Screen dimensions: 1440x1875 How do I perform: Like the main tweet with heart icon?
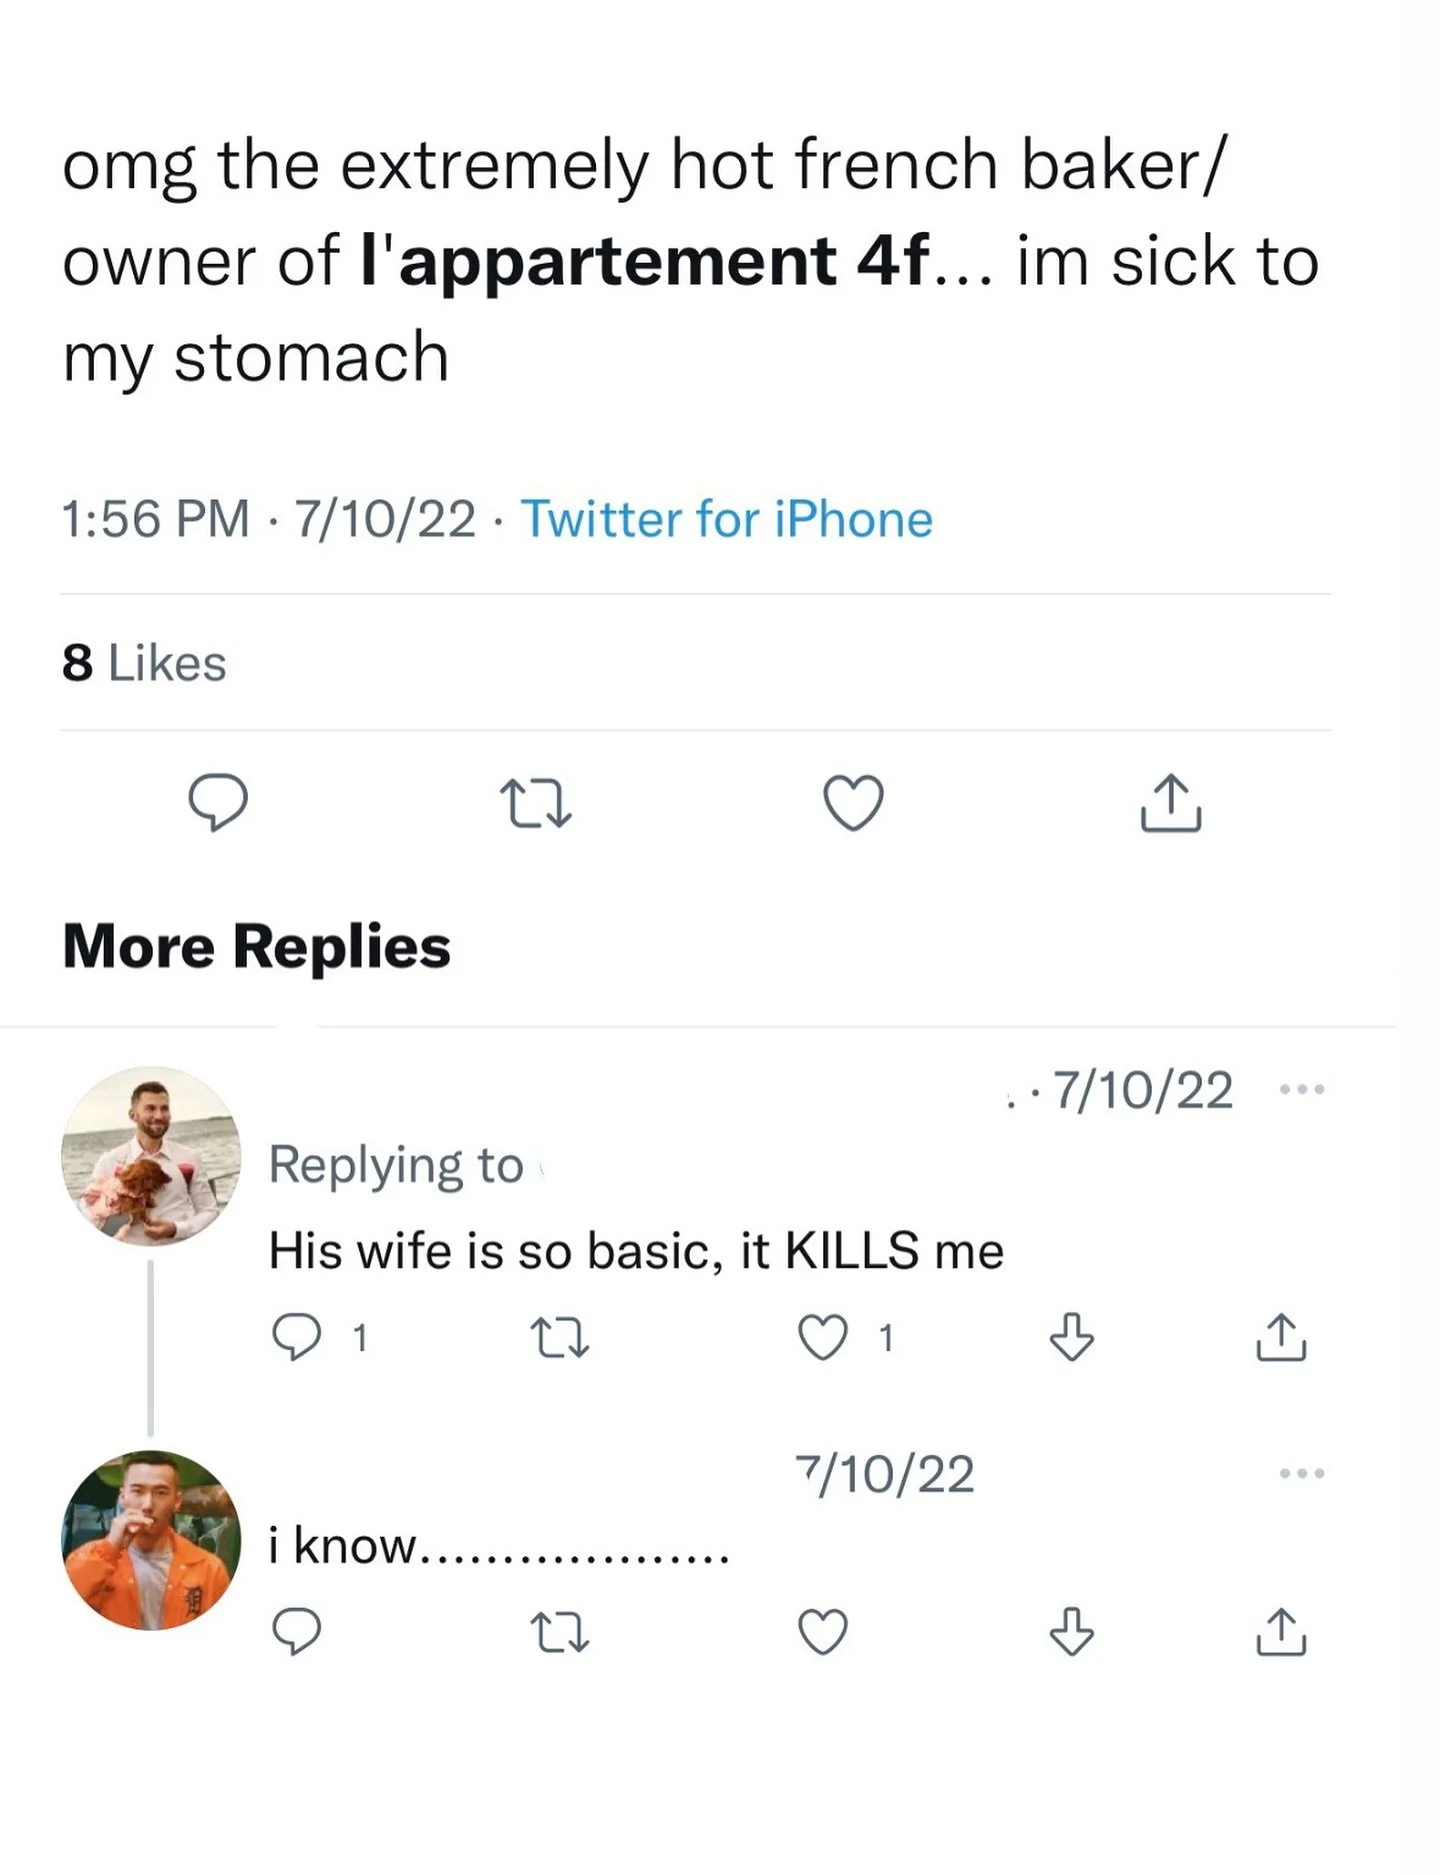click(853, 803)
